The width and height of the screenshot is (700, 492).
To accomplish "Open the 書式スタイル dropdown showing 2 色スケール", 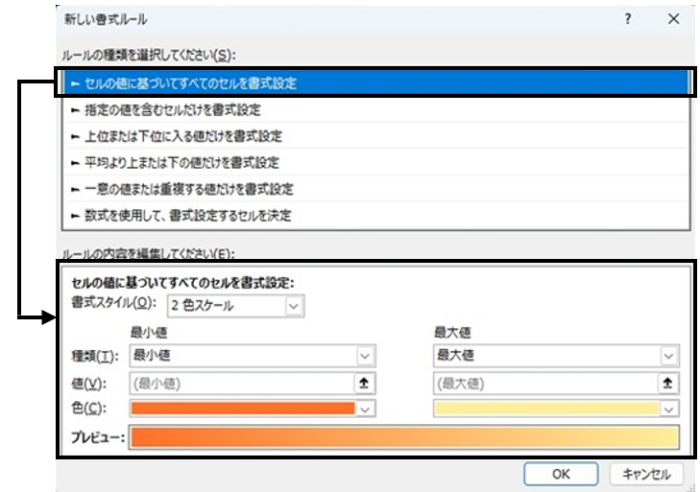I will coord(235,306).
